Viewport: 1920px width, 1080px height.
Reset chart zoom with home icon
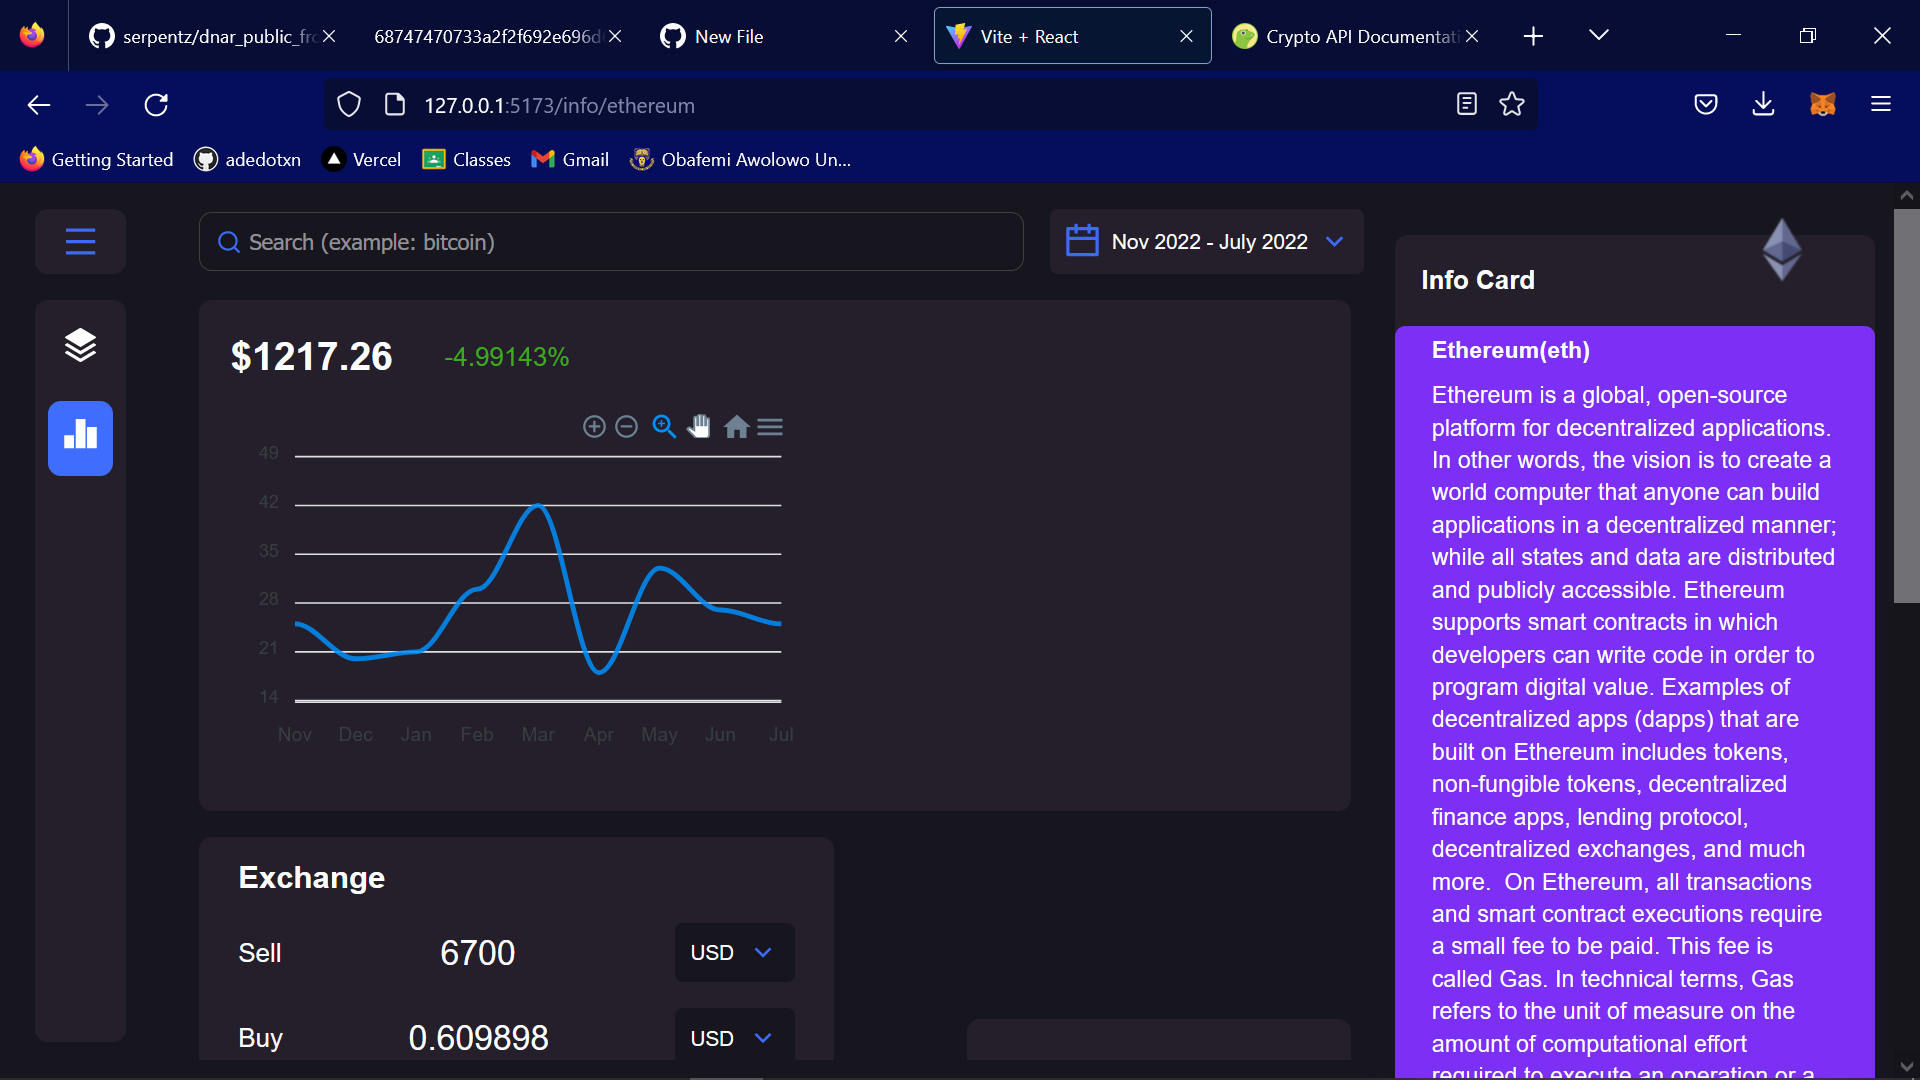(737, 427)
